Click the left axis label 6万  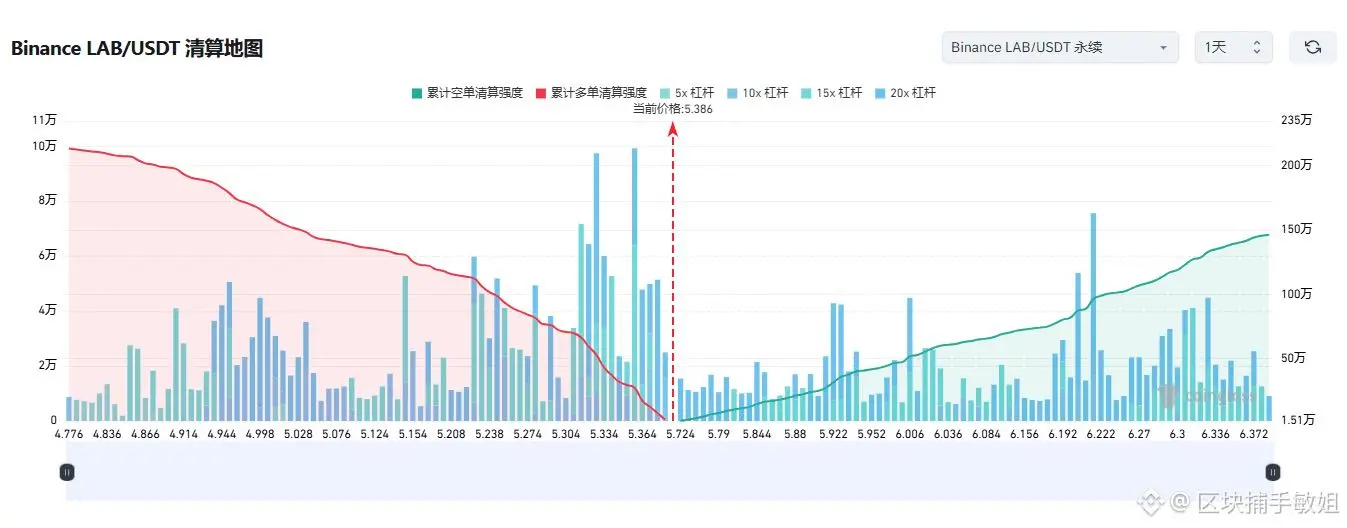tap(48, 256)
